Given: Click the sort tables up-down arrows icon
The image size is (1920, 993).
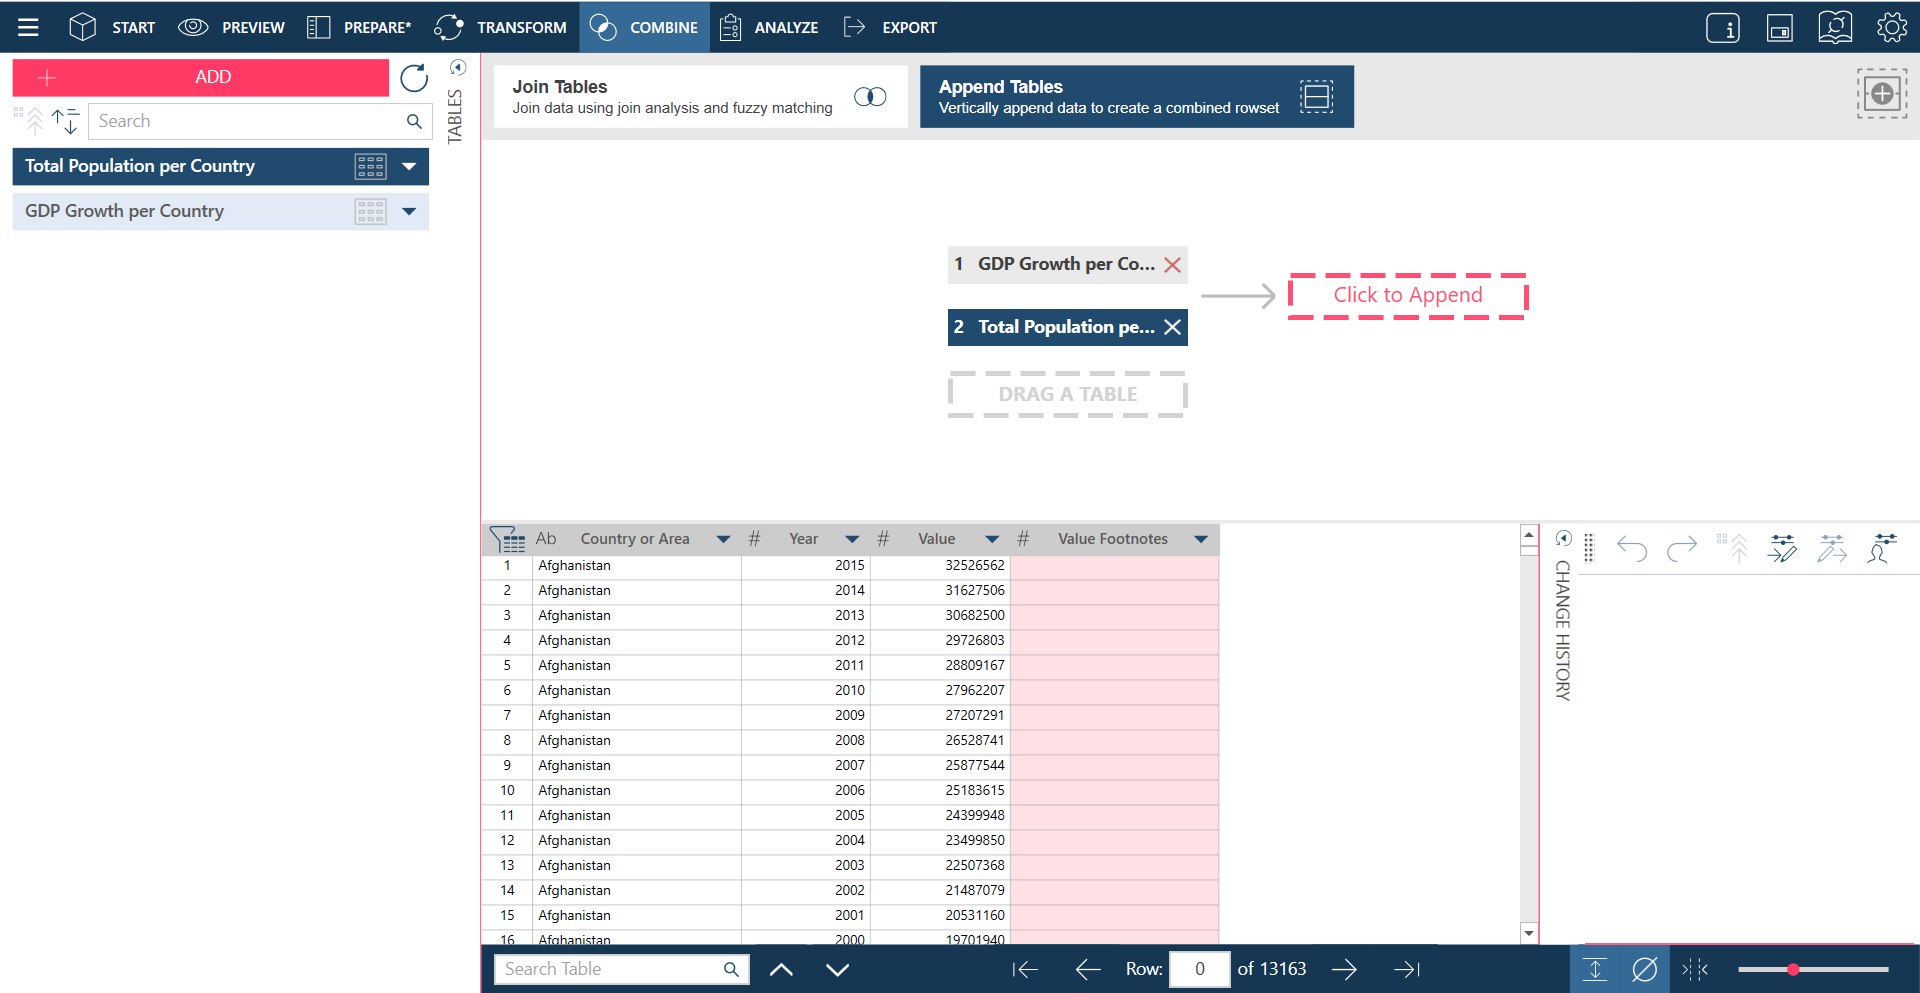Looking at the screenshot, I should click(66, 121).
